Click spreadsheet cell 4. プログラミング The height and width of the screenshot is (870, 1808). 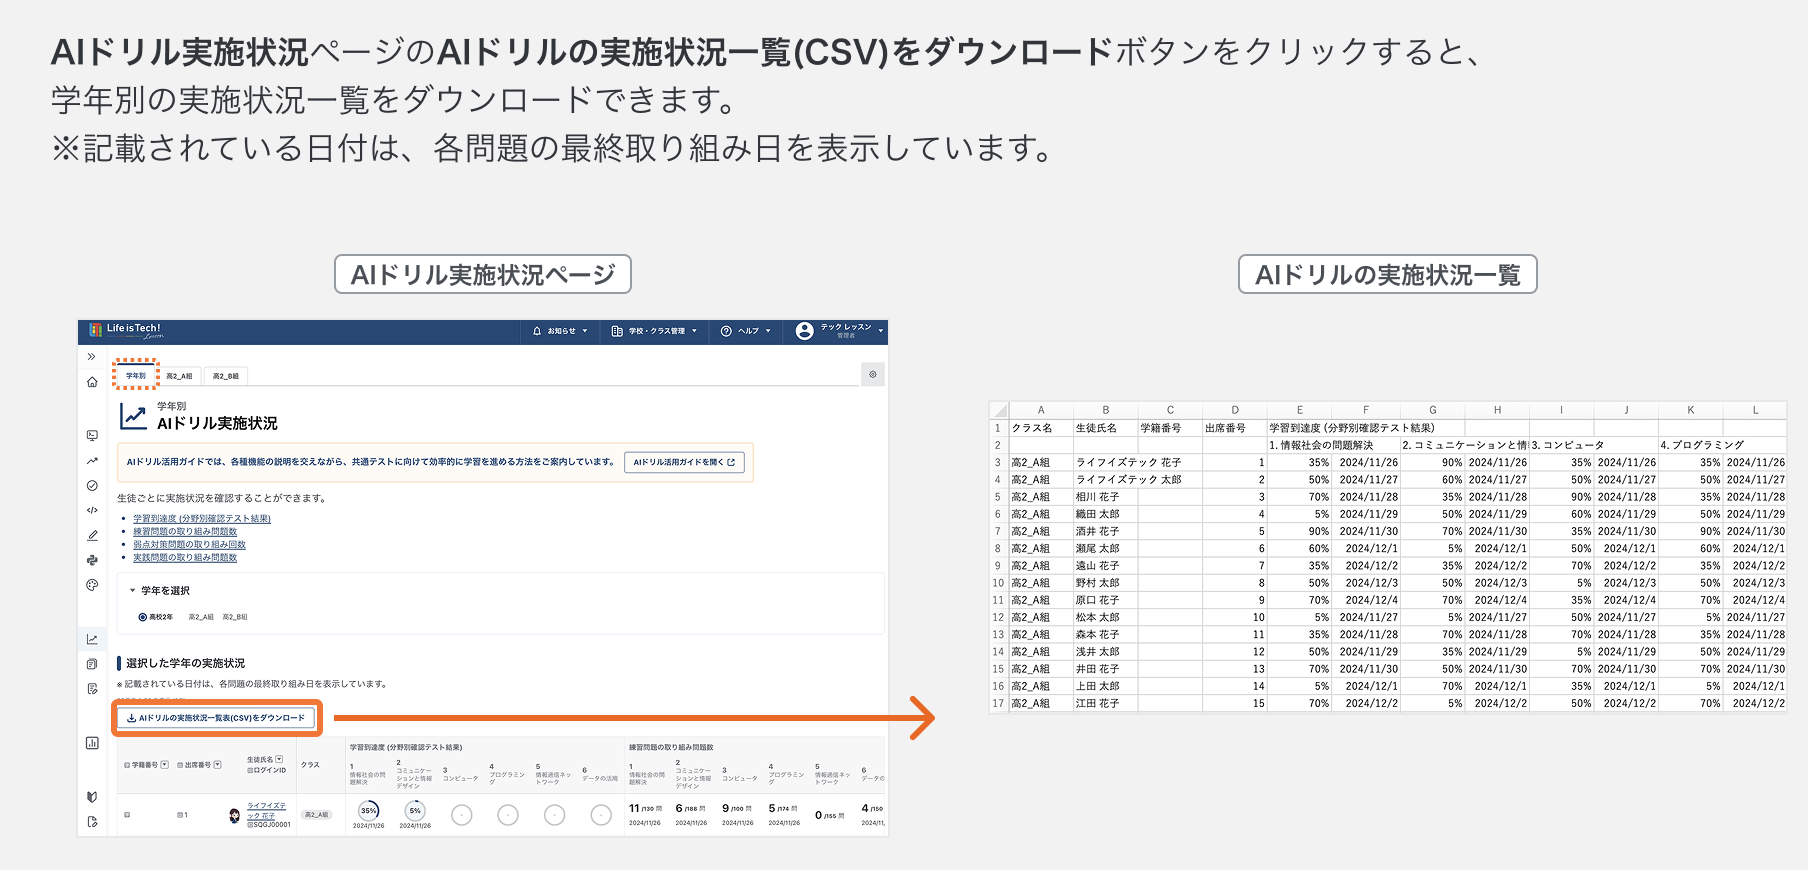pos(1702,445)
